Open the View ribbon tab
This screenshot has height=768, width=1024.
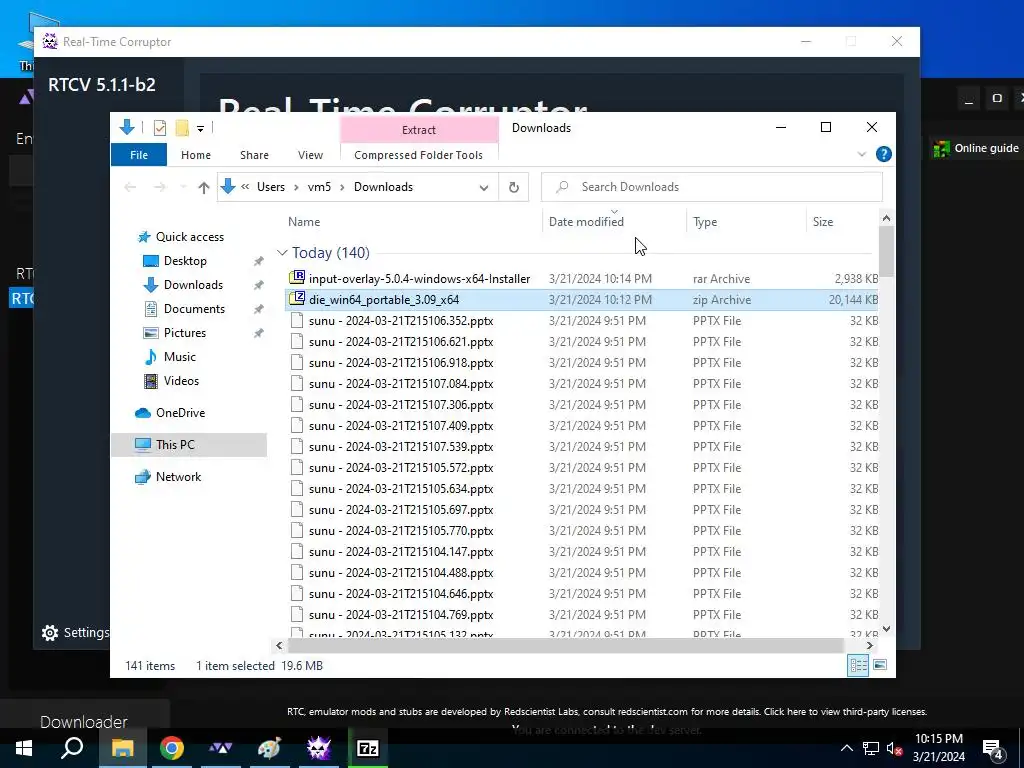pos(310,155)
